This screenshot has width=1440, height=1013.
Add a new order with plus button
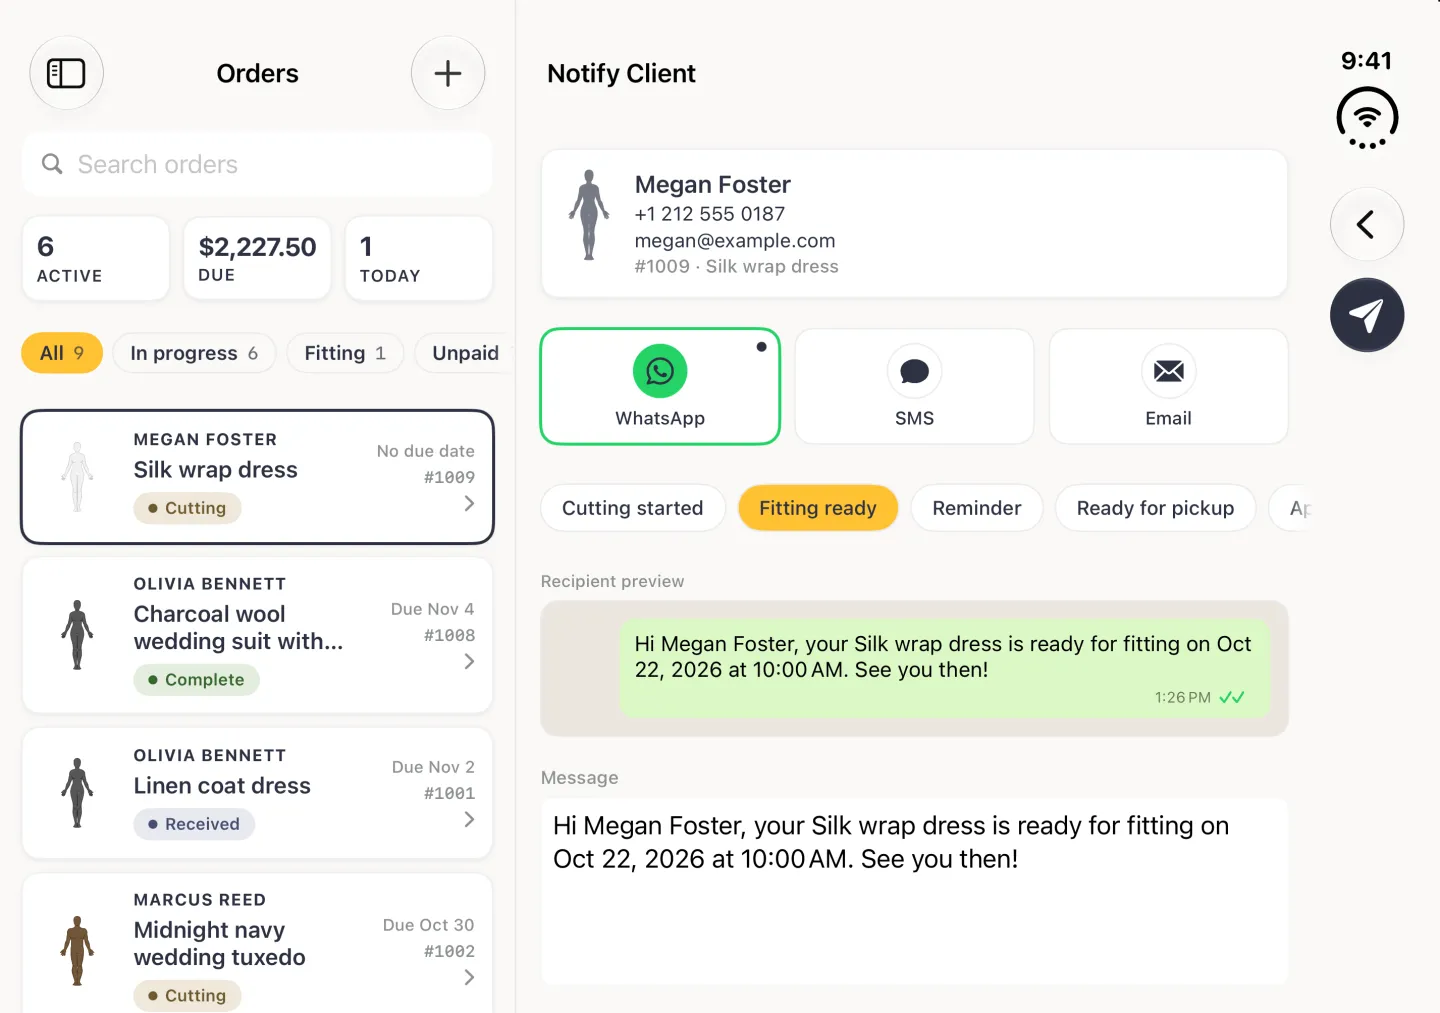tap(448, 73)
